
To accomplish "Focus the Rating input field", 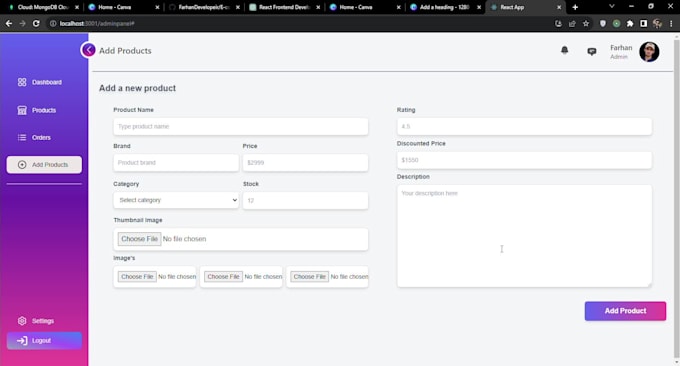I will 524,127.
